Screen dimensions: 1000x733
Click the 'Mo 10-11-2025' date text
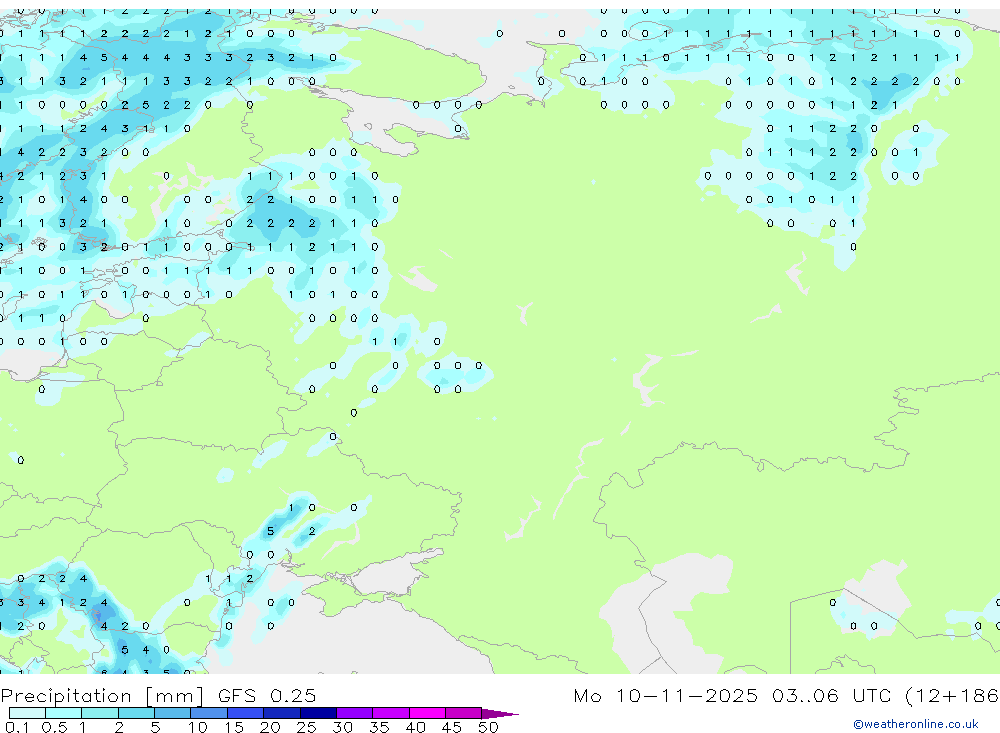pyautogui.click(x=666, y=695)
